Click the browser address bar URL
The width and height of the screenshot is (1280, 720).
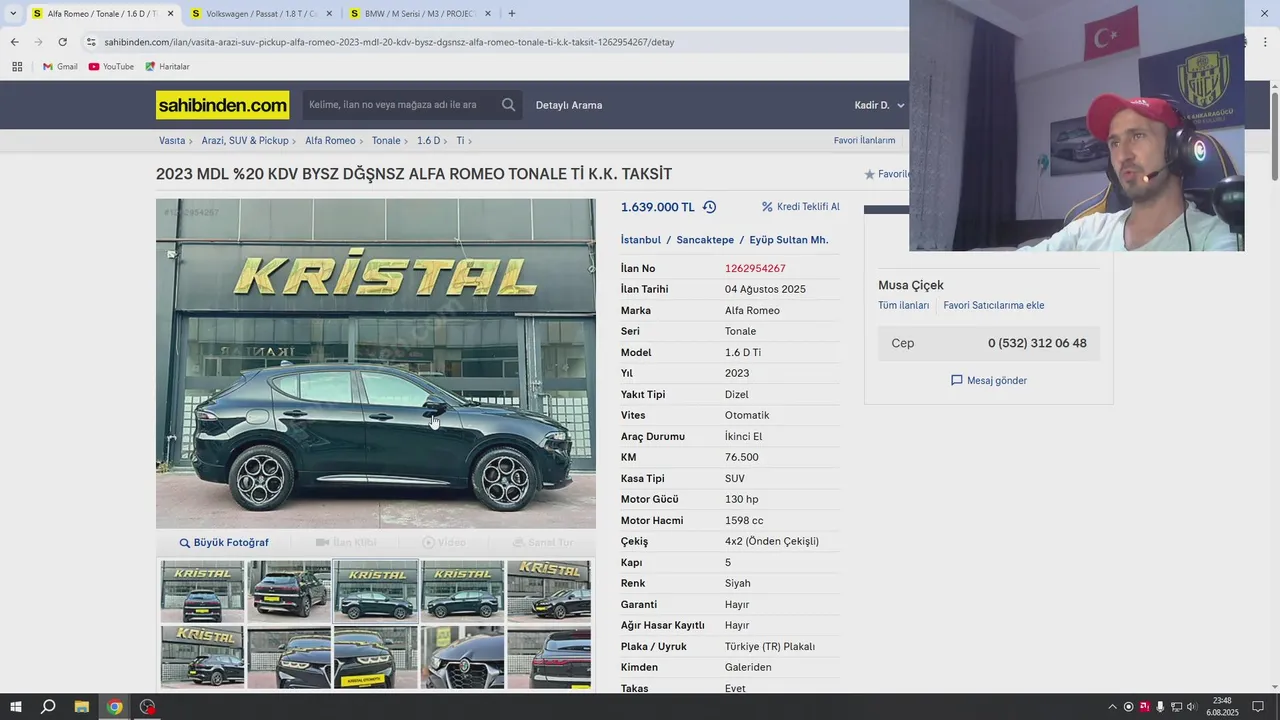[389, 42]
